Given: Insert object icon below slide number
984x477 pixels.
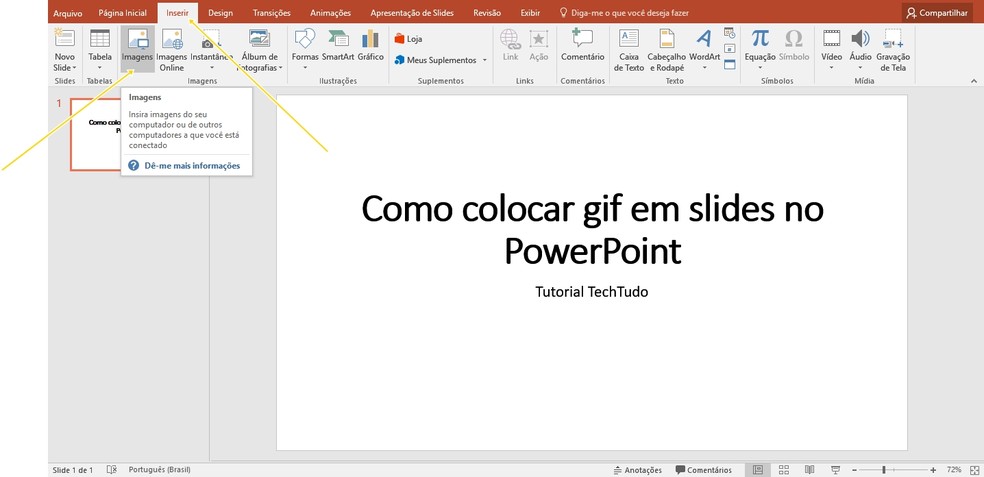Looking at the screenshot, I should pos(729,64).
